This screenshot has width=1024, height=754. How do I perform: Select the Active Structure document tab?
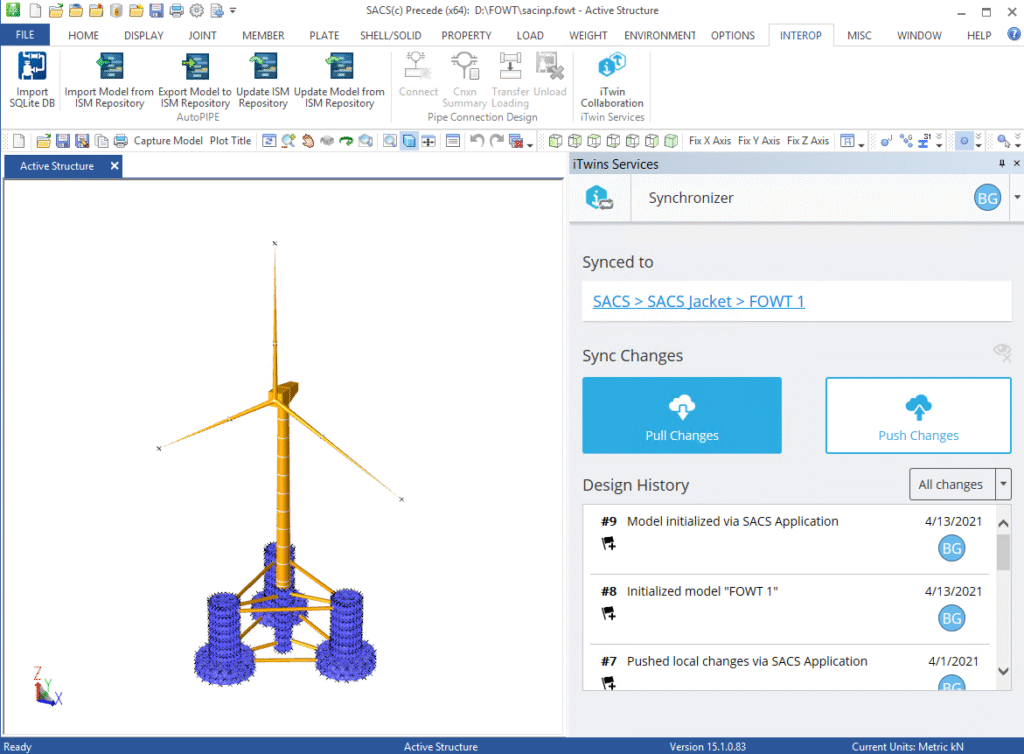click(x=57, y=166)
